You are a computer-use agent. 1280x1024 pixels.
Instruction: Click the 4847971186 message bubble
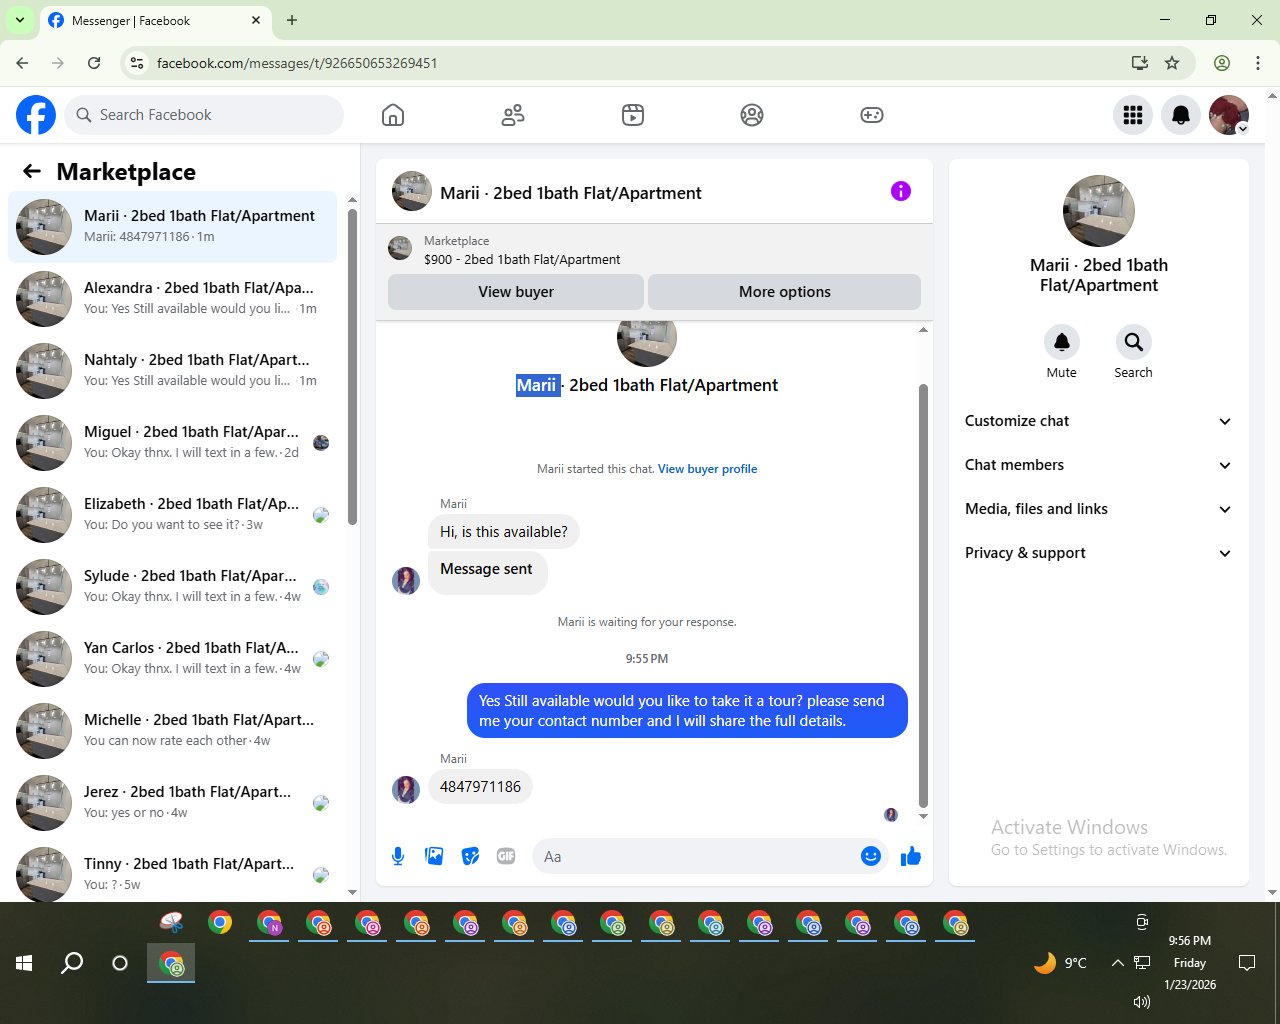480,787
